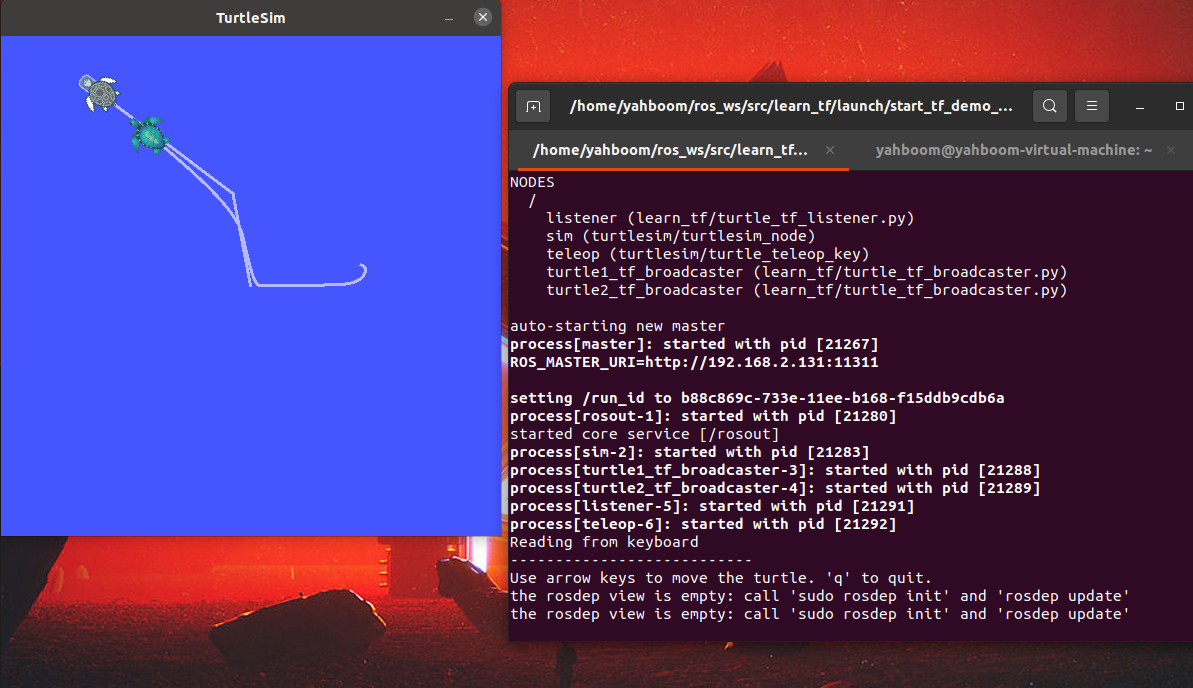Image resolution: width=1193 pixels, height=688 pixels.
Task: Click the process[sim-2] started line
Action: pos(689,452)
